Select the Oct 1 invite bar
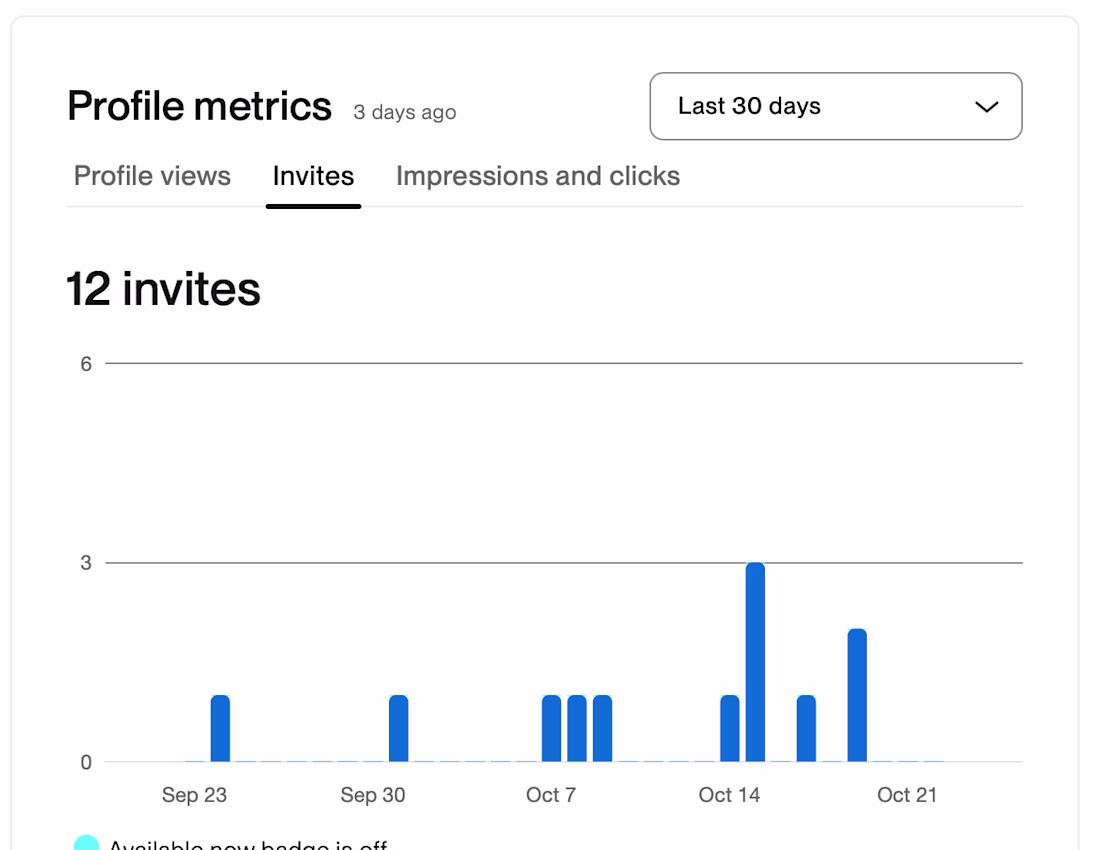 (398, 728)
